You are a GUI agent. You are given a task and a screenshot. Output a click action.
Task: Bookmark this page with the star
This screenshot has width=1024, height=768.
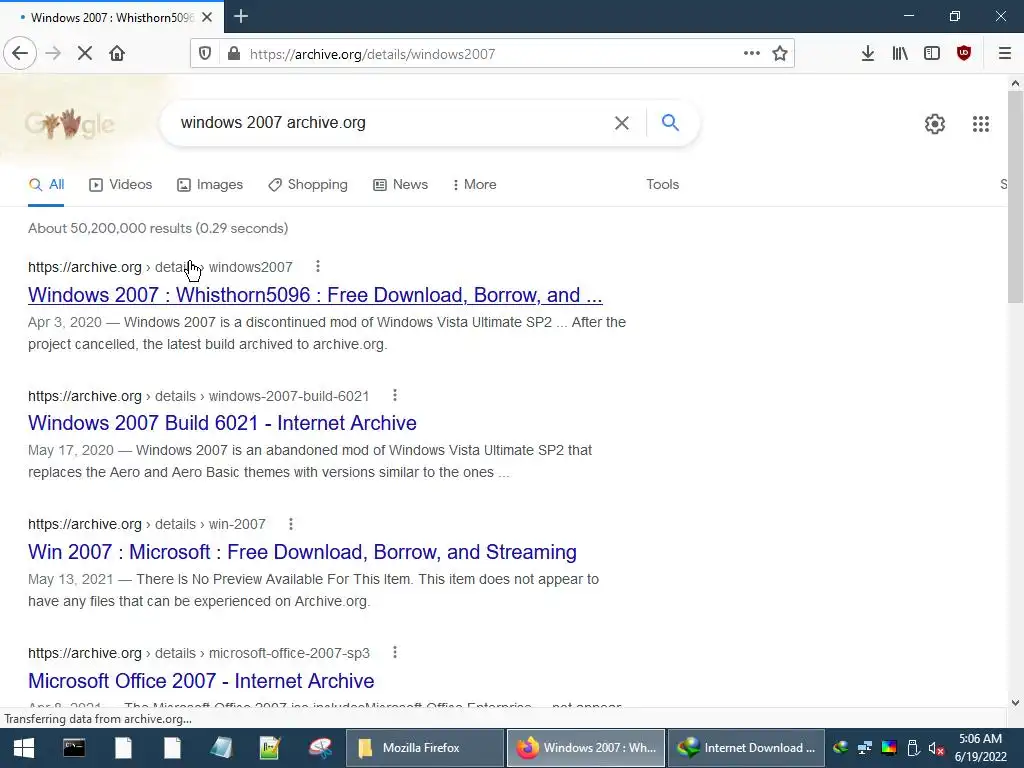[x=780, y=54]
